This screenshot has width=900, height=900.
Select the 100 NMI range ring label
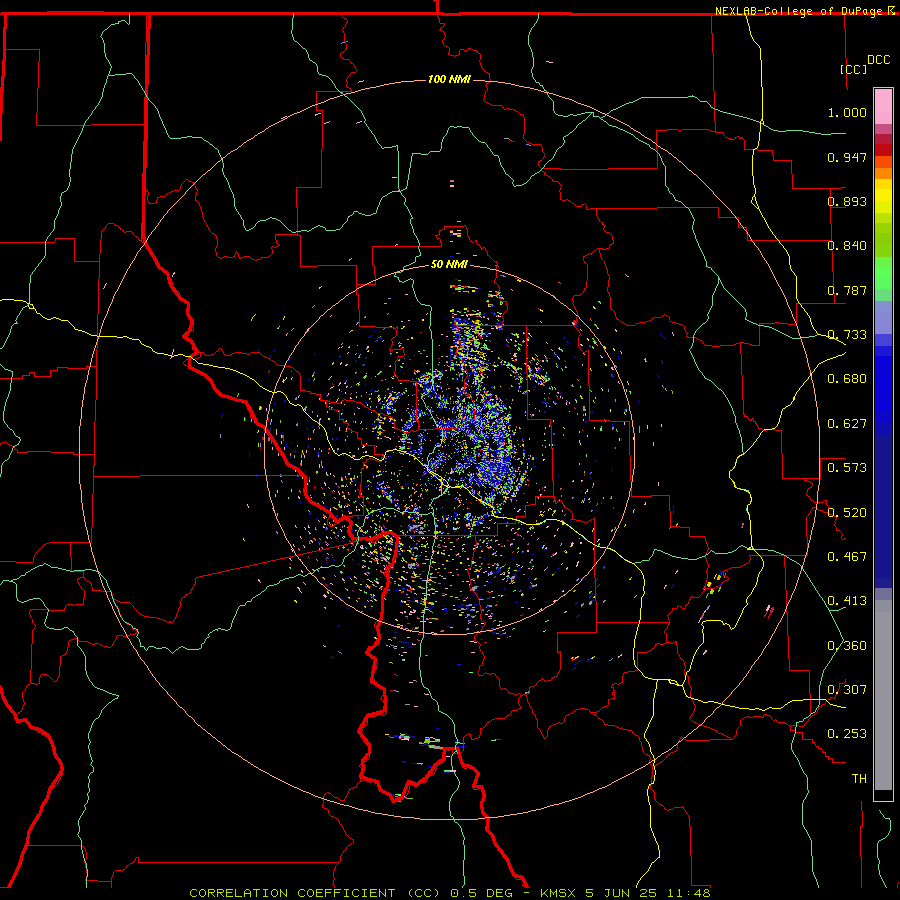pyautogui.click(x=449, y=79)
